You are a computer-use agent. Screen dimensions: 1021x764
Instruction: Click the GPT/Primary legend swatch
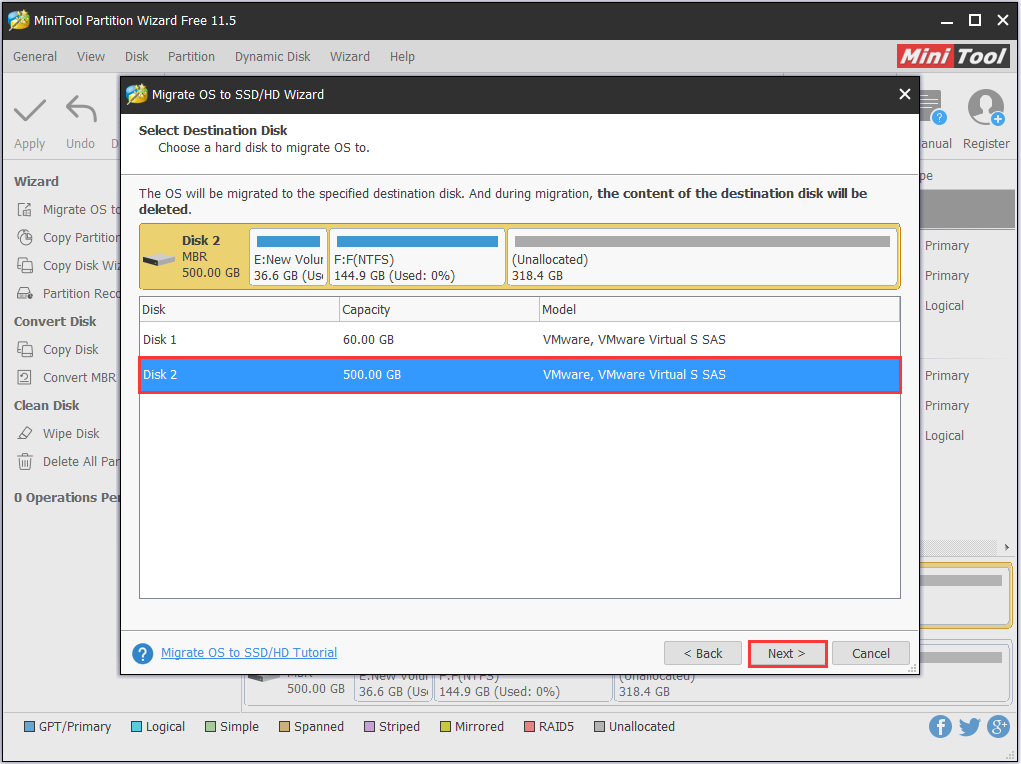(x=29, y=727)
